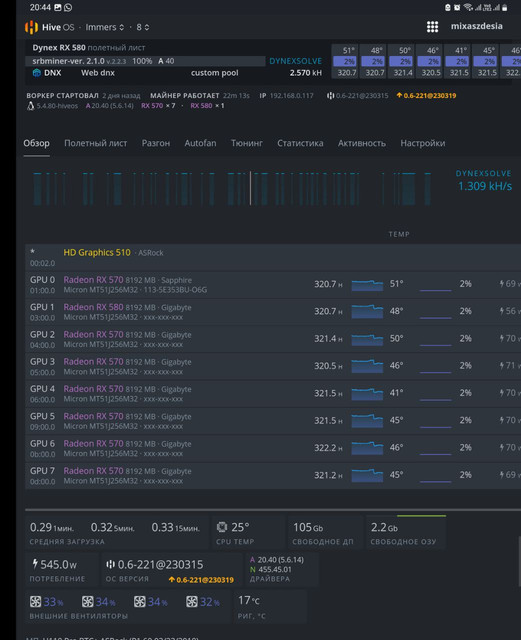Click the first external fan icon 33%
521x640 pixels.
35,602
